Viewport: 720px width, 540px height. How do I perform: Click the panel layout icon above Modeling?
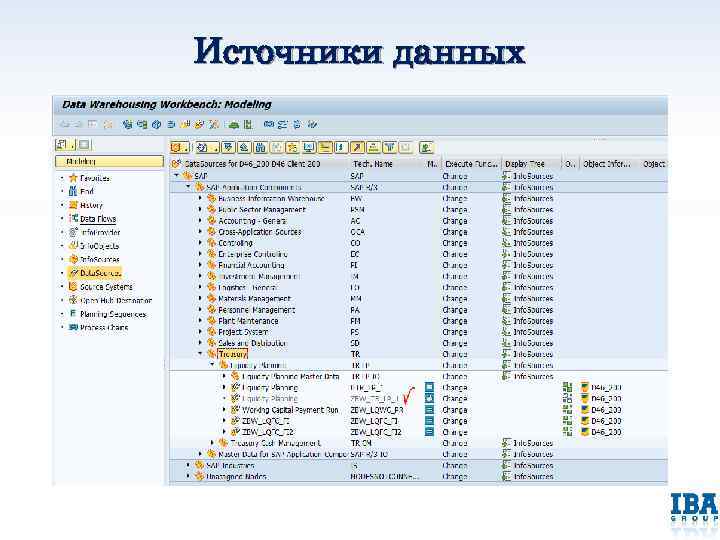[62, 145]
